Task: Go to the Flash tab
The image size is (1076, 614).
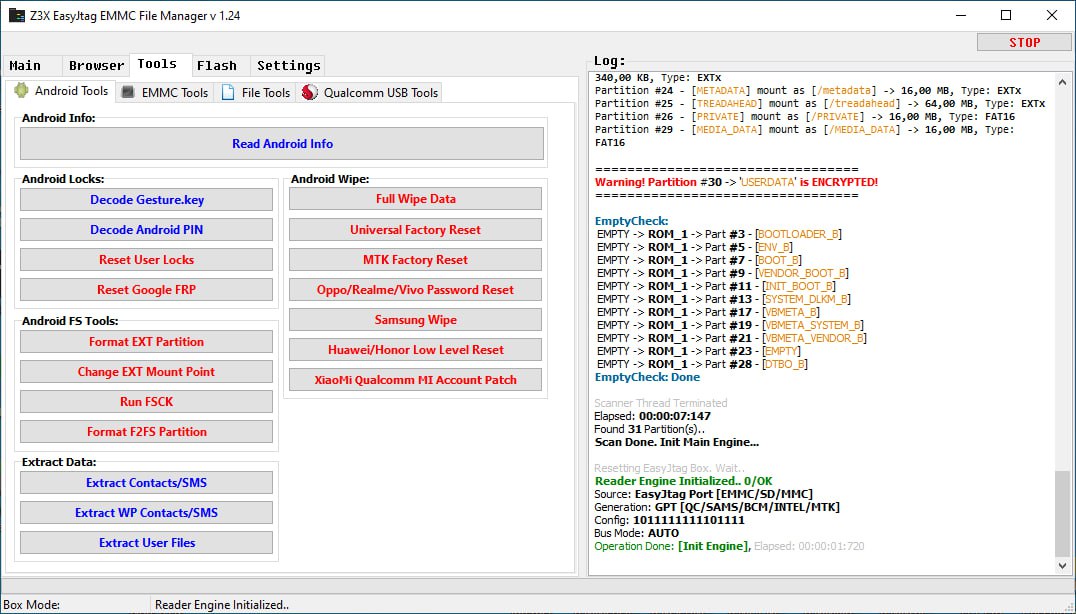Action: 220,66
